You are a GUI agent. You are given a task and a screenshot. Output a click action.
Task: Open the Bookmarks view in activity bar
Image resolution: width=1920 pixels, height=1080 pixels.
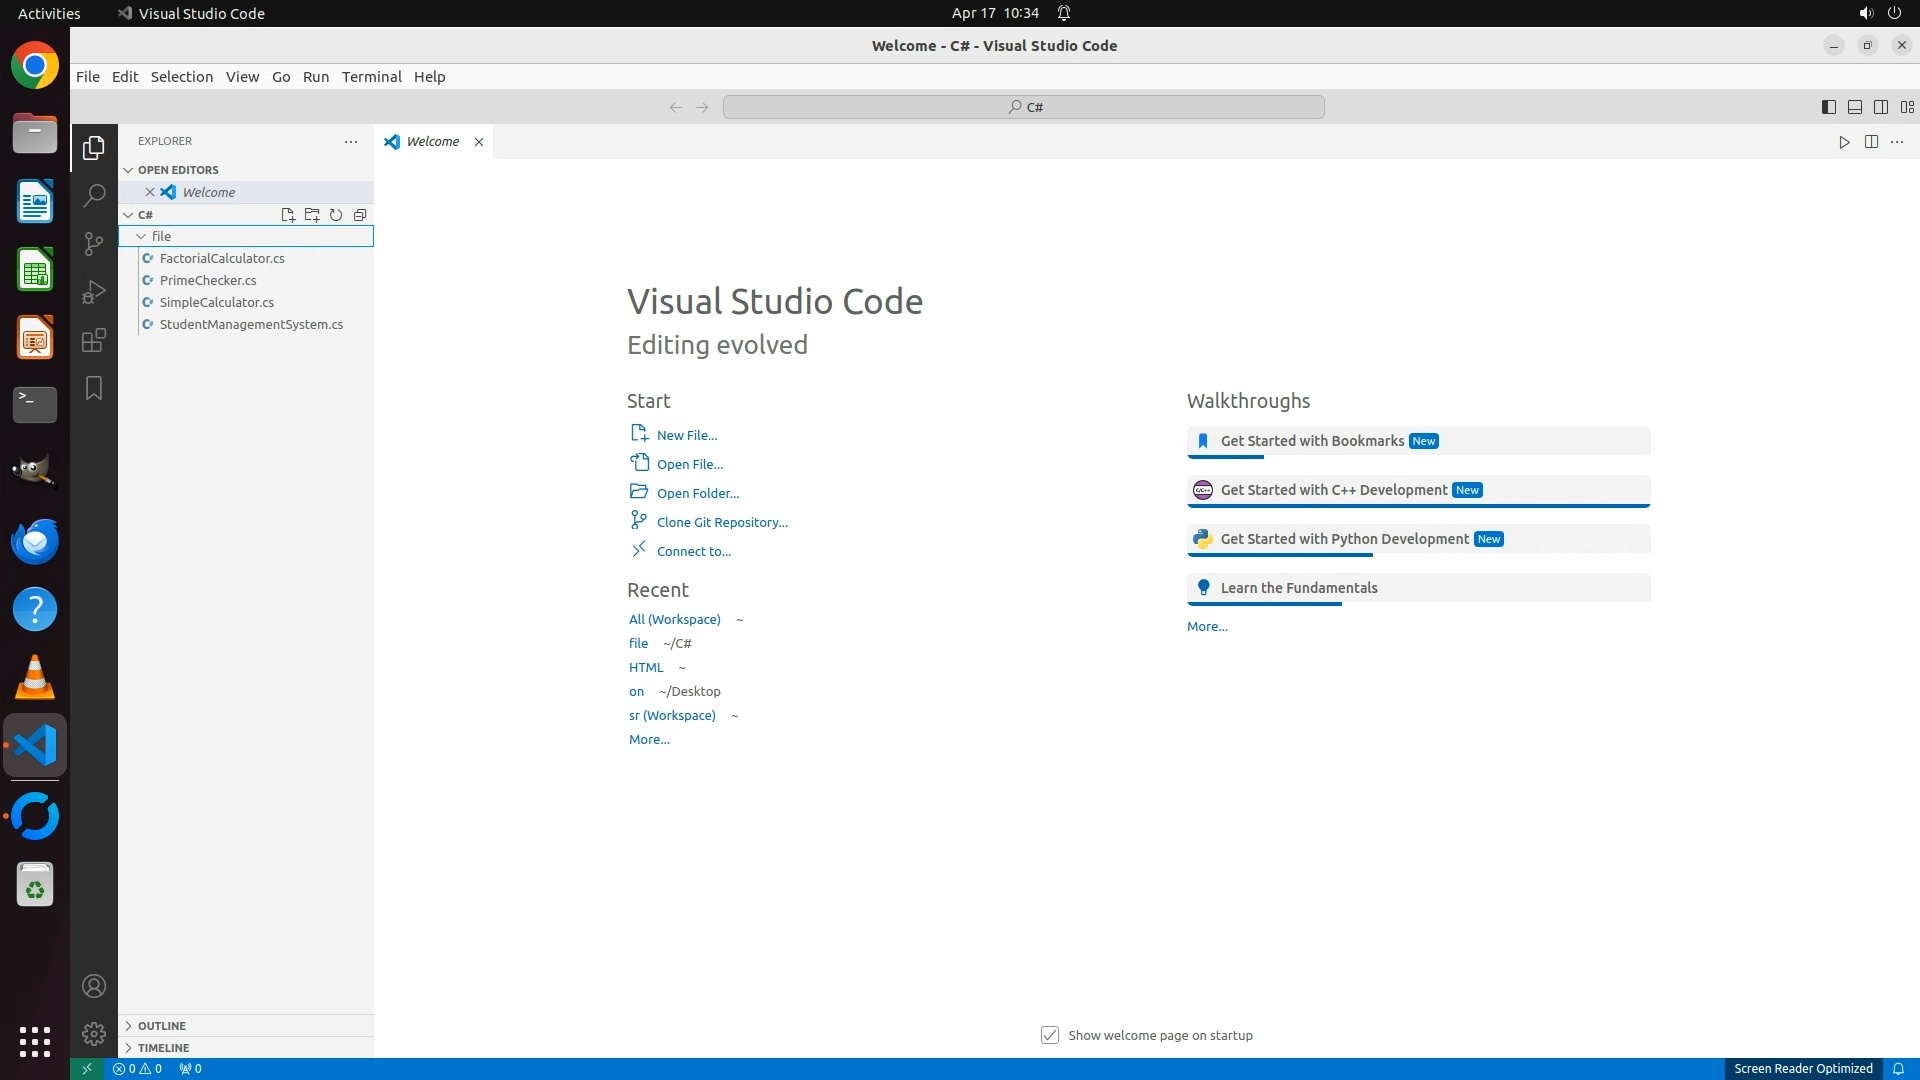(x=94, y=388)
